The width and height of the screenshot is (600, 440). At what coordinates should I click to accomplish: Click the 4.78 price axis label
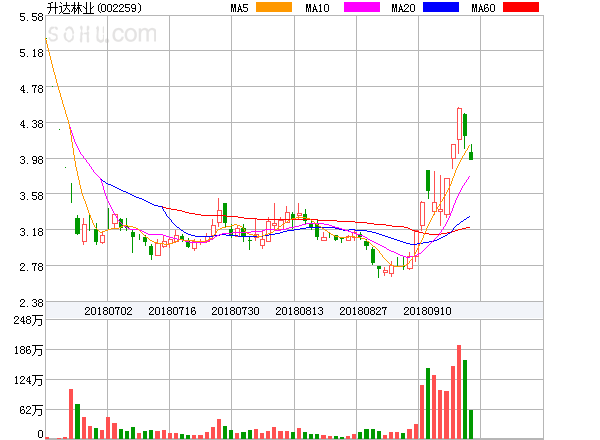click(31, 89)
